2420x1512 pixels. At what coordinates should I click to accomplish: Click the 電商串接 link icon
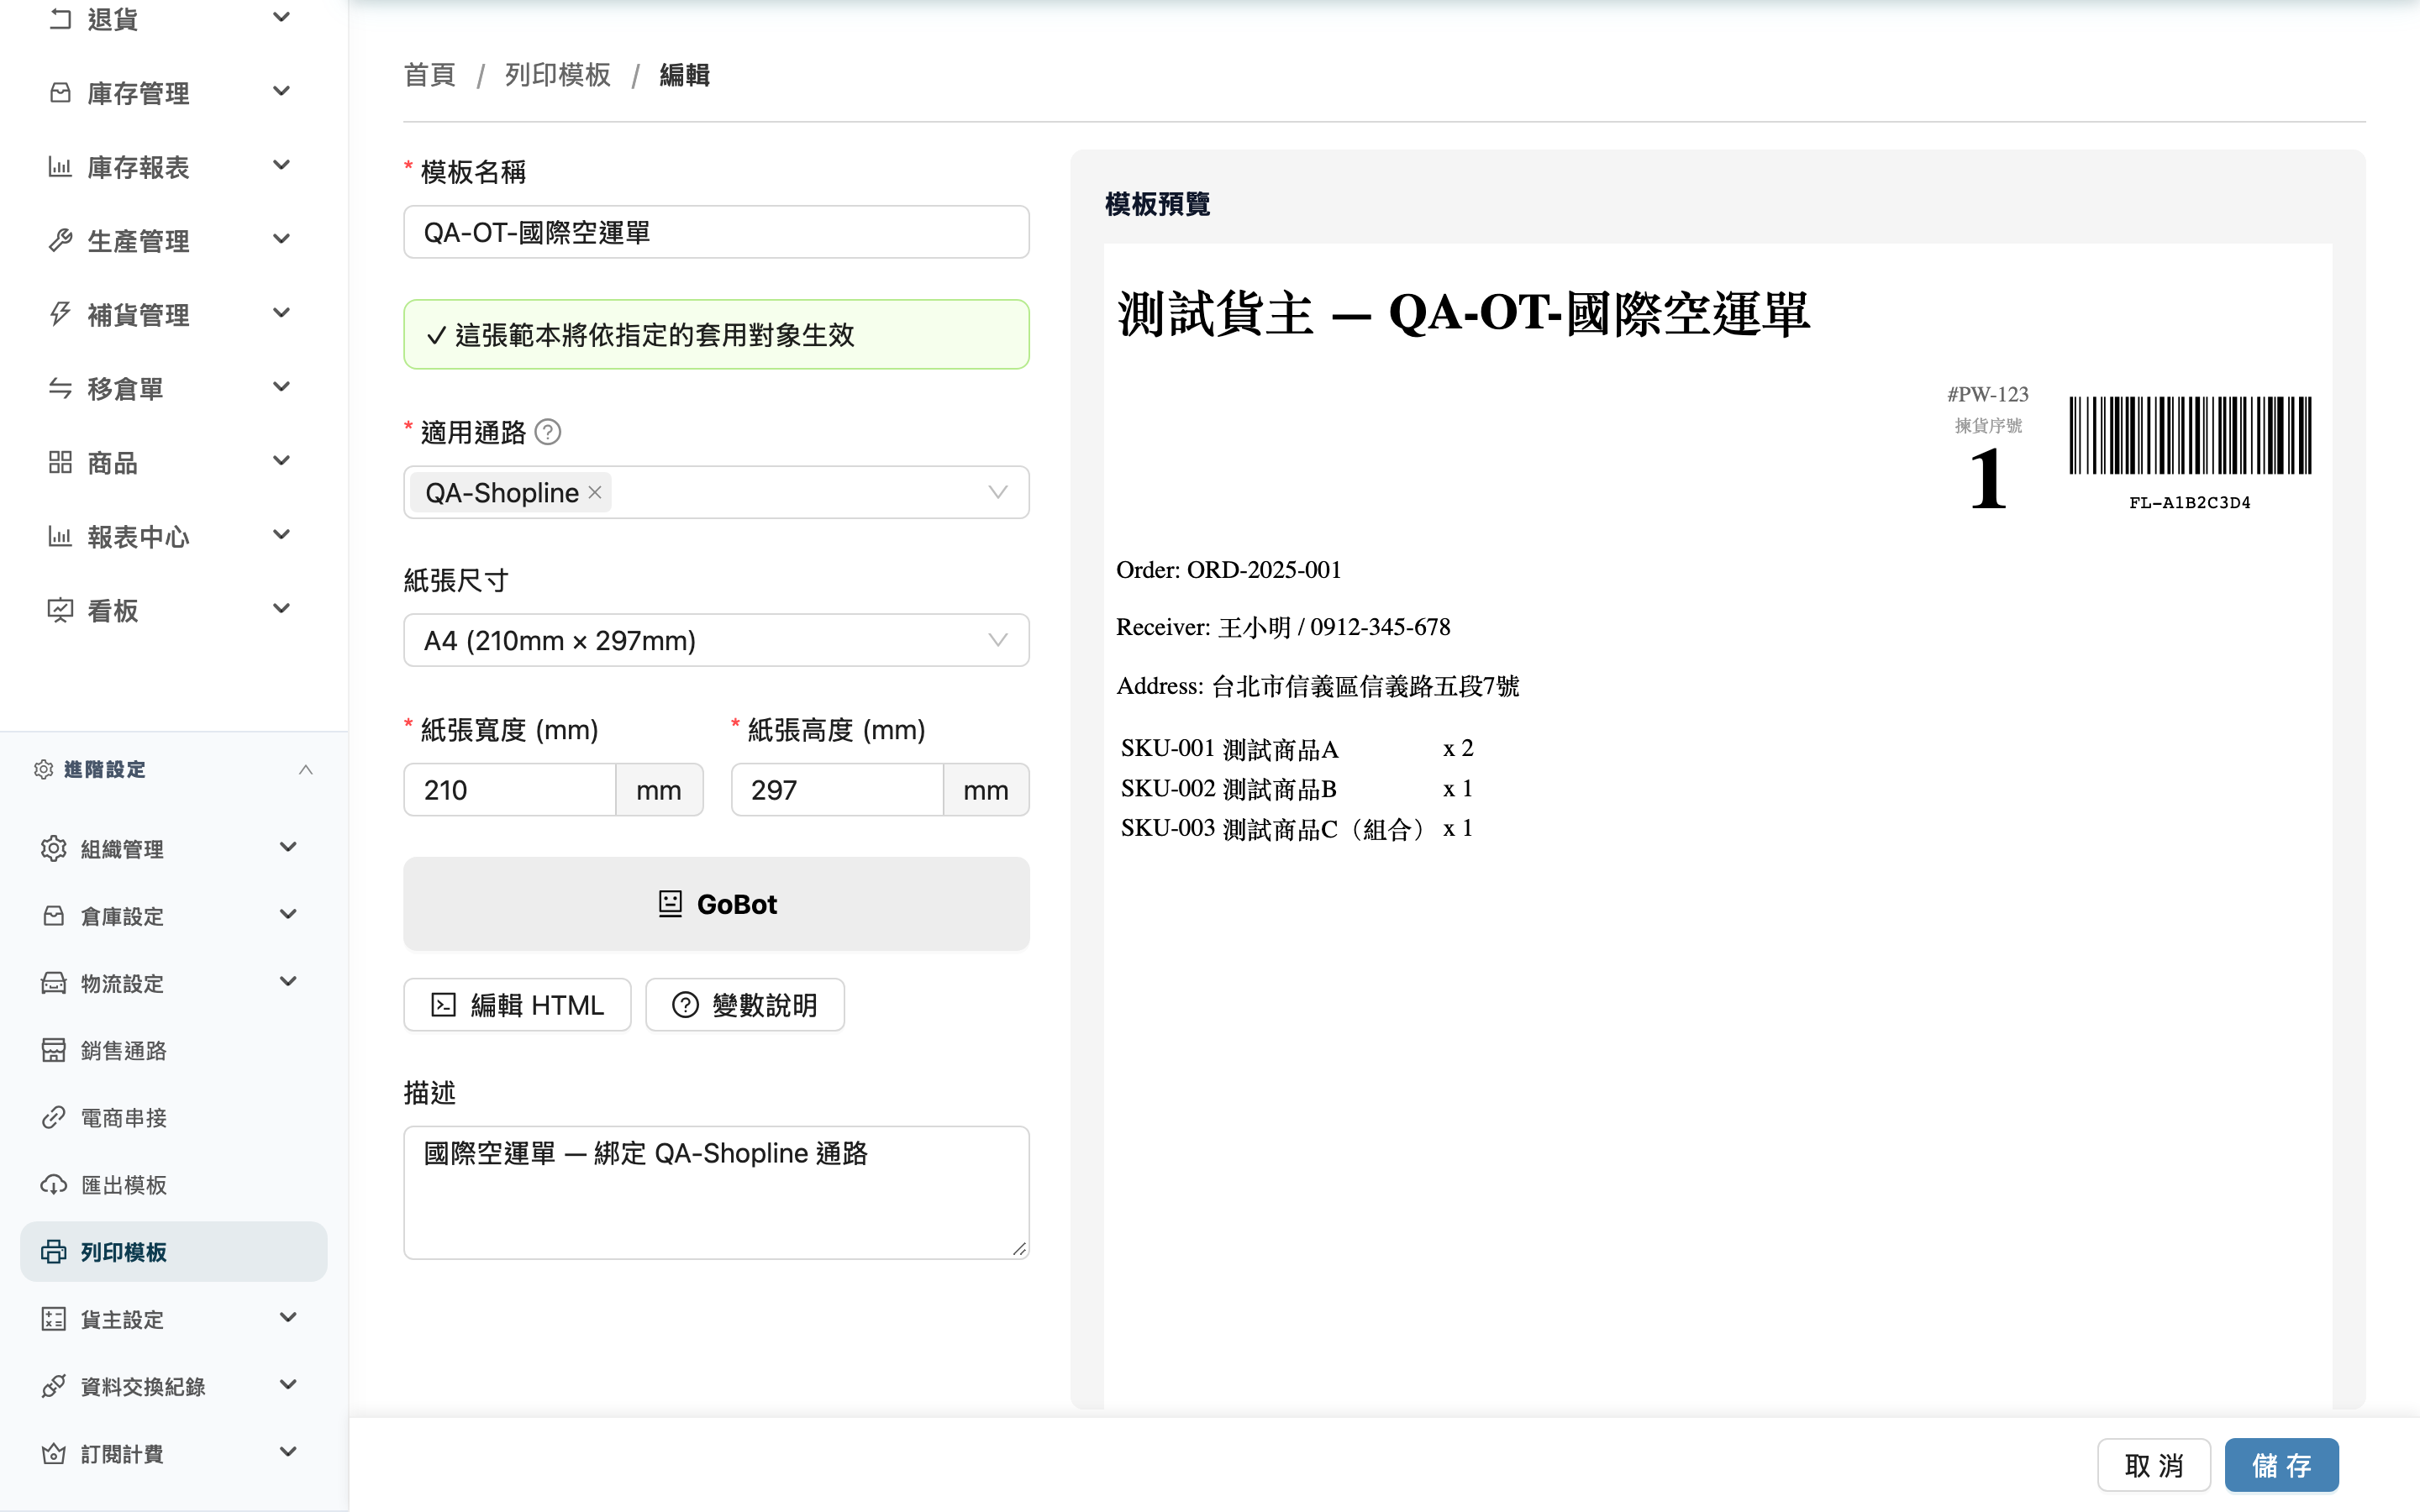click(53, 1117)
